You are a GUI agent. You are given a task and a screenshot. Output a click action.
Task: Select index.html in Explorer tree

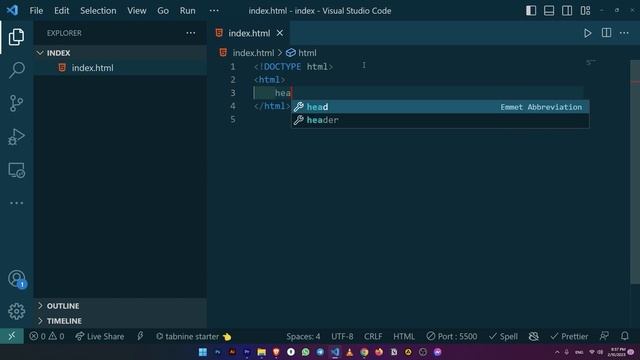tap(121, 68)
